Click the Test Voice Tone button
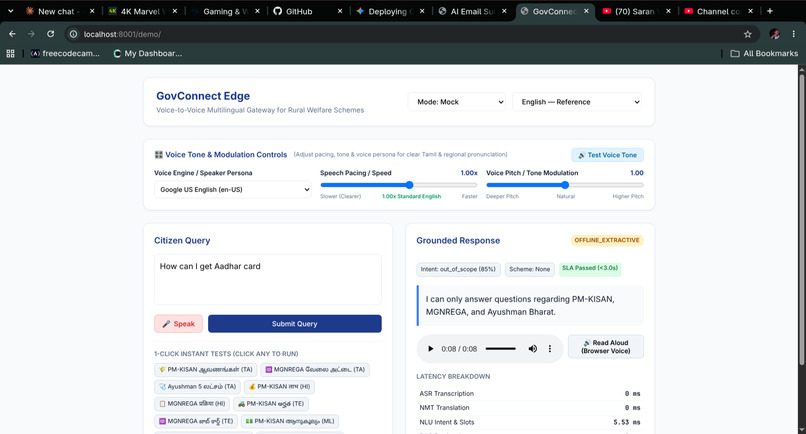The height and width of the screenshot is (434, 806). coord(607,155)
